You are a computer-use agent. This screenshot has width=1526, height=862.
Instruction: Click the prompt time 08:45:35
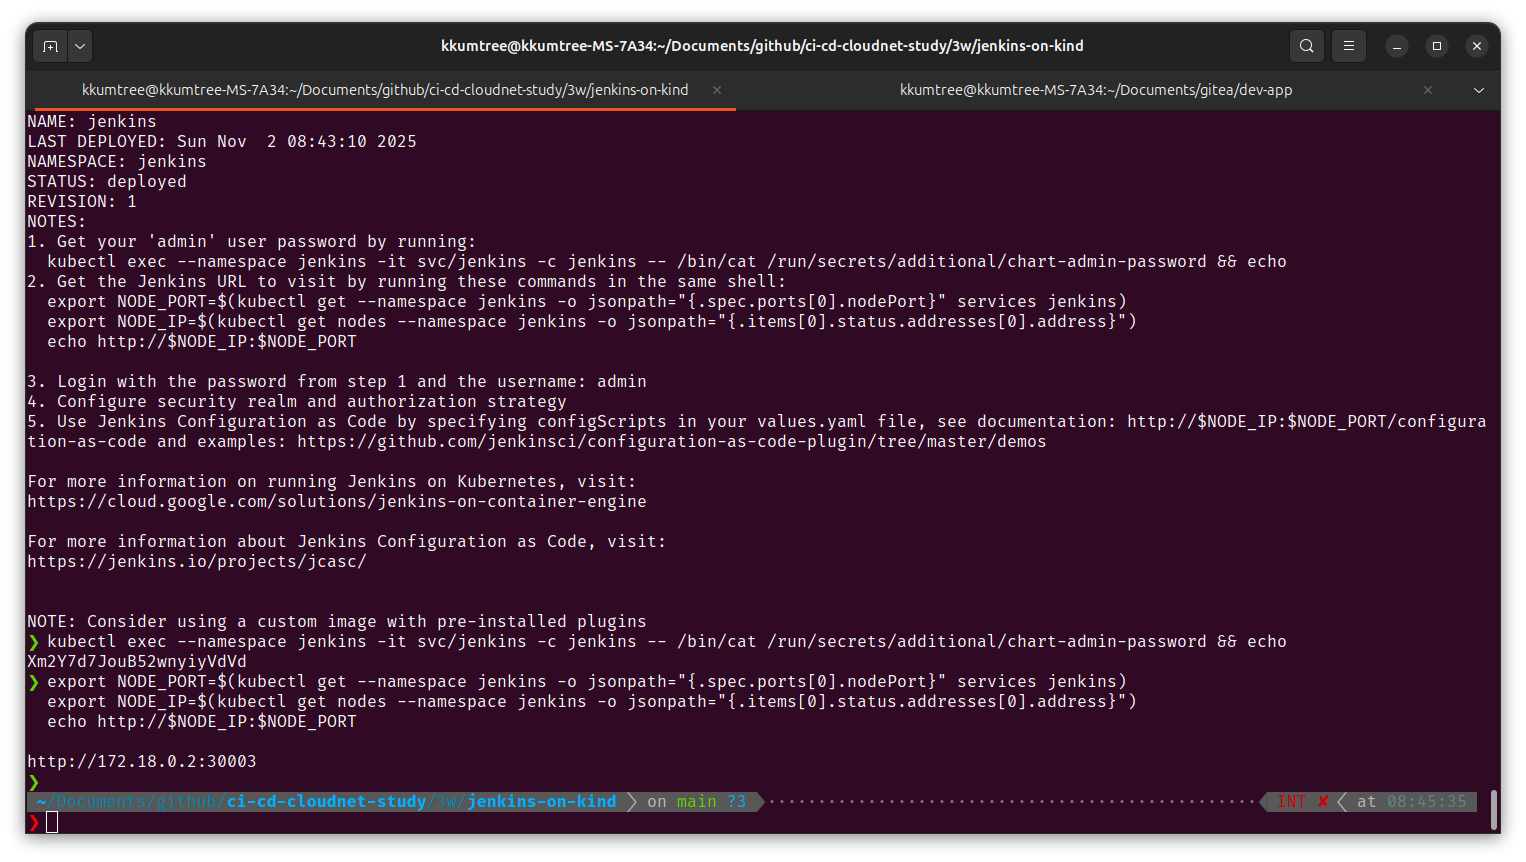tap(1427, 802)
